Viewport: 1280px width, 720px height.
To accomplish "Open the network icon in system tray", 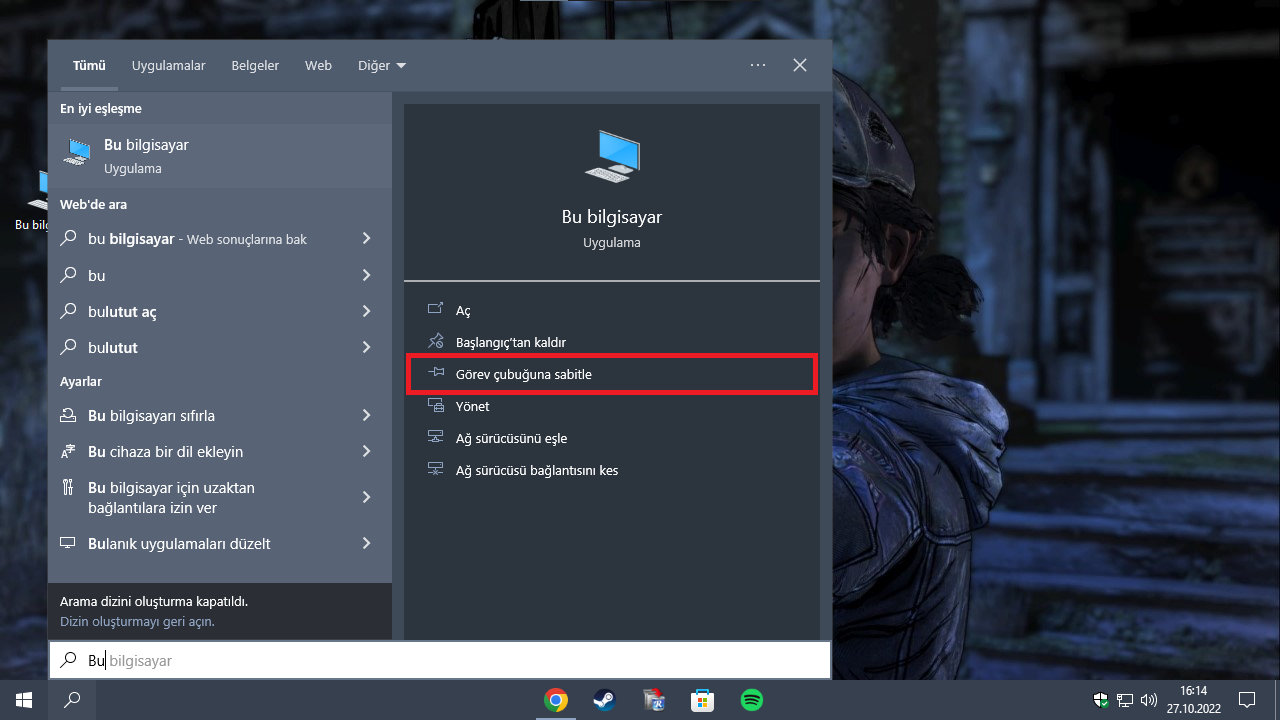I will 1125,700.
